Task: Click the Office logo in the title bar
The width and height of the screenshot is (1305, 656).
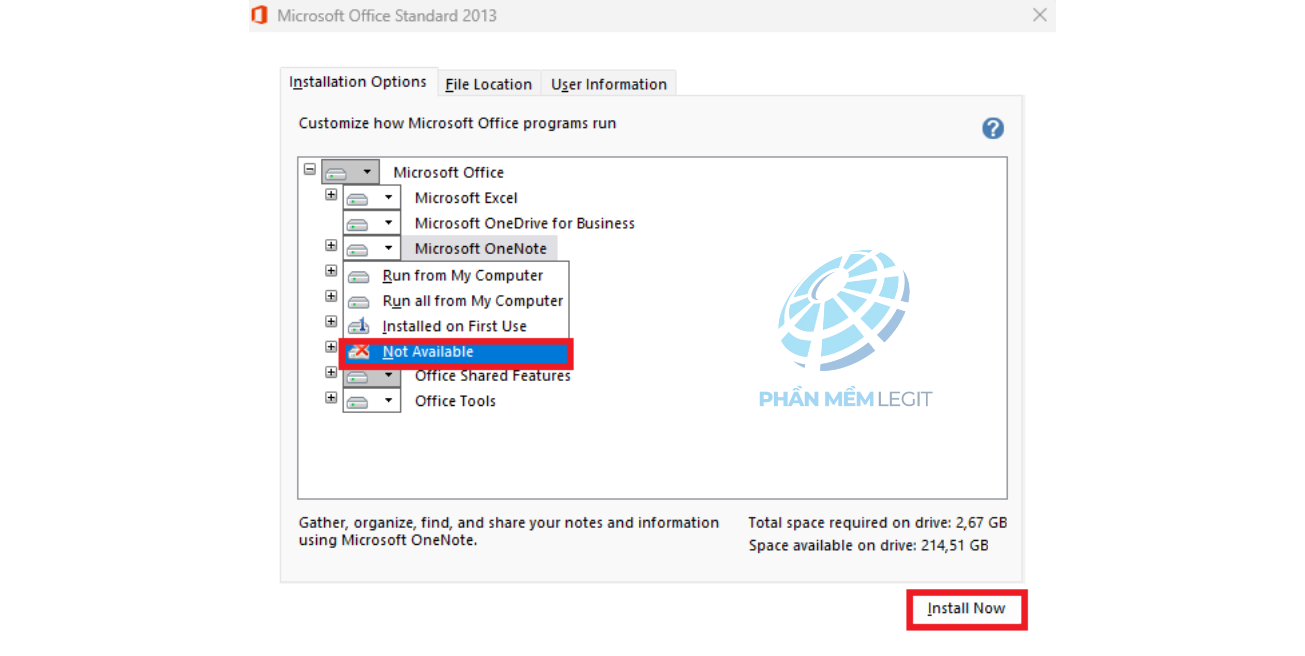Action: pyautogui.click(x=260, y=15)
